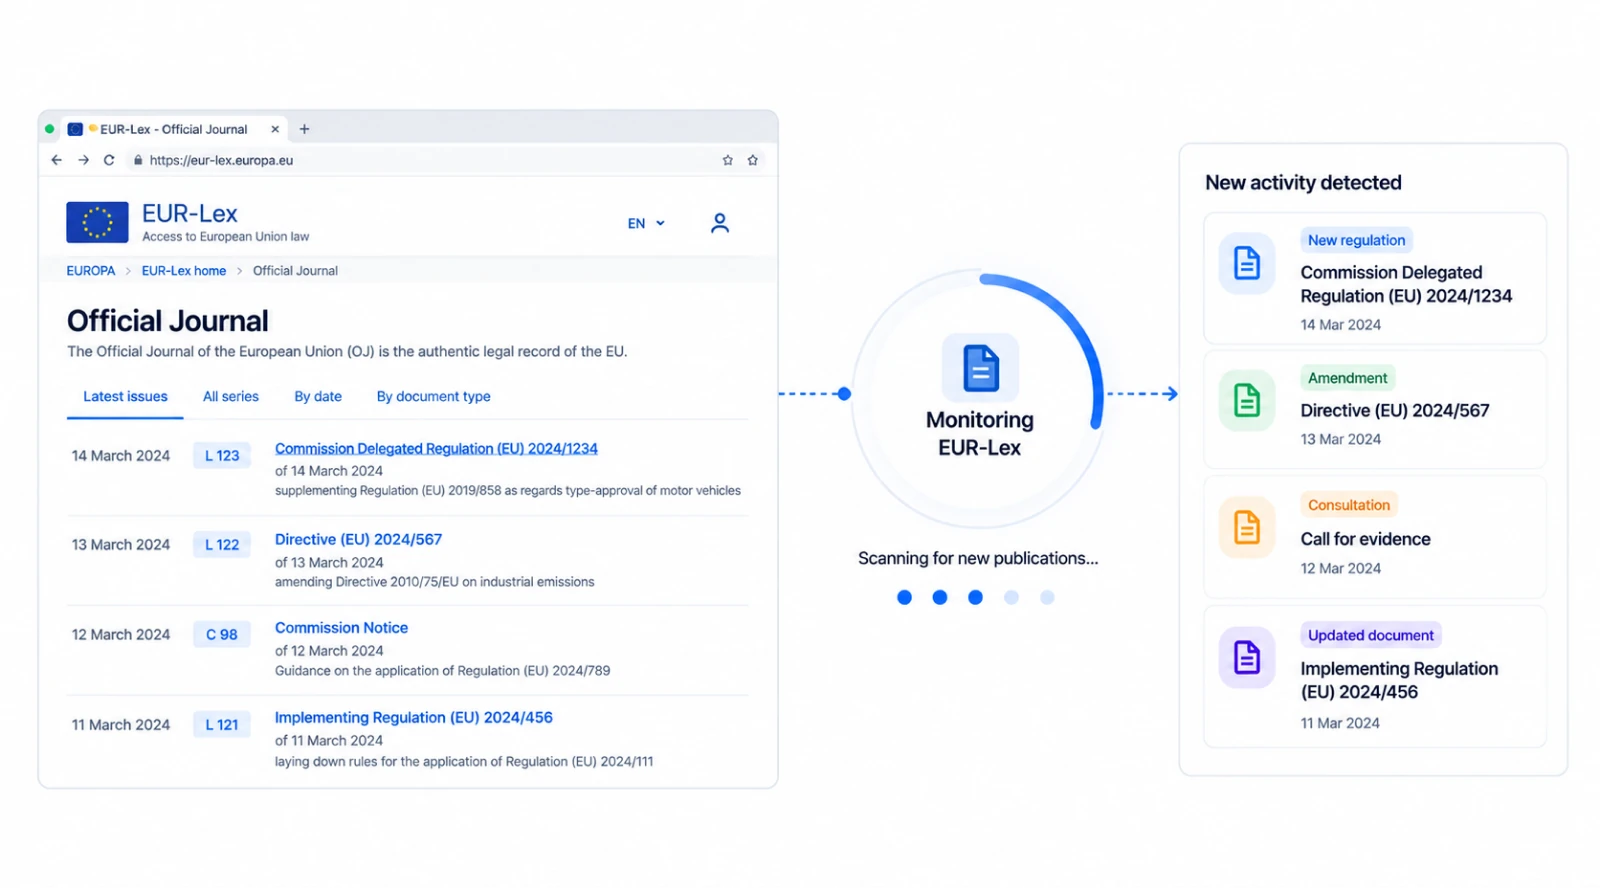Click the padlock icon in address bar

point(138,160)
